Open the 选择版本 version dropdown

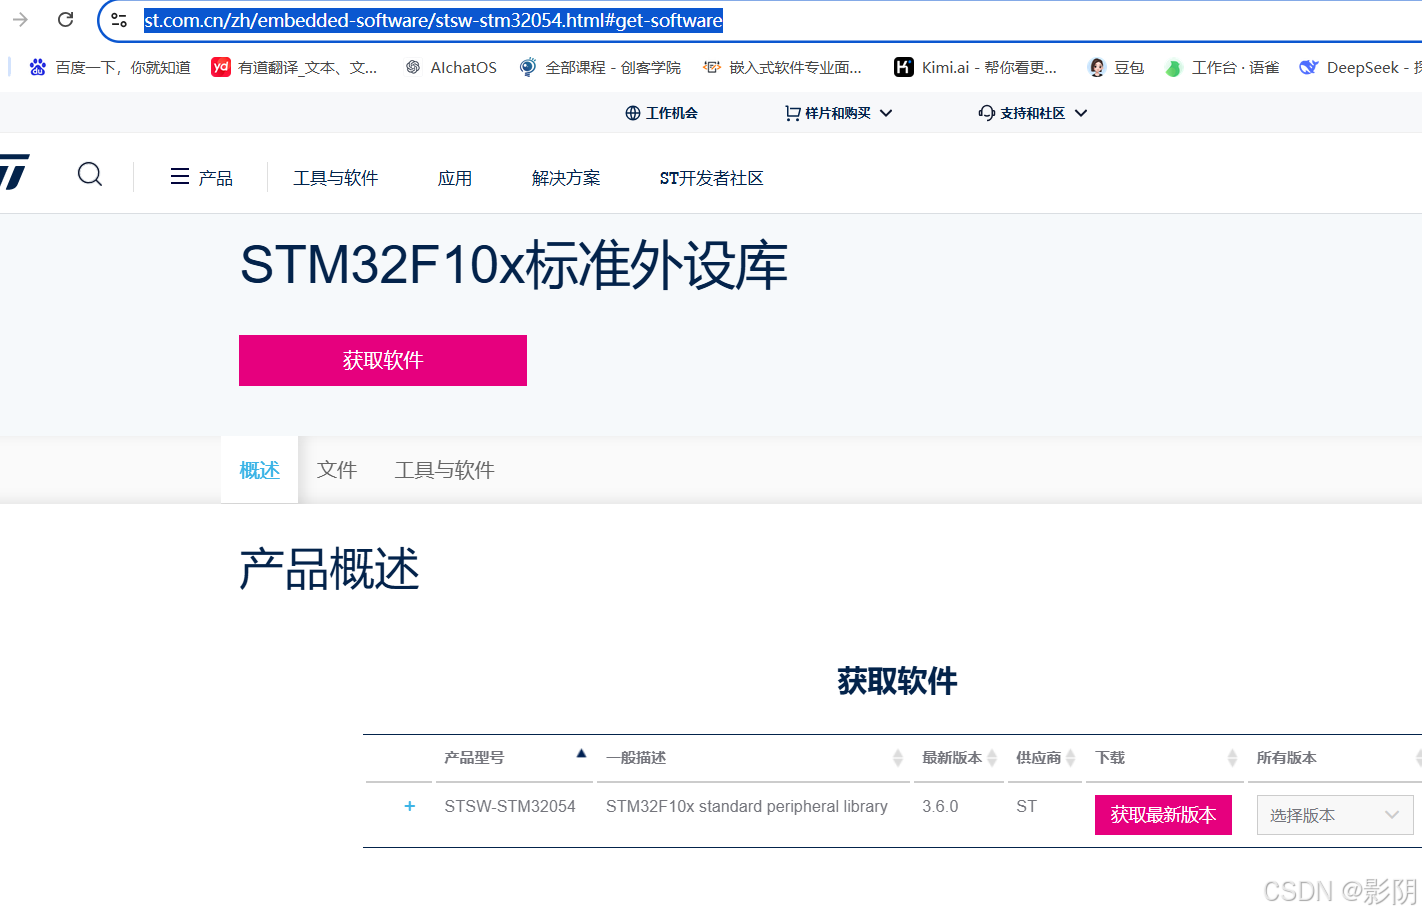[1335, 815]
